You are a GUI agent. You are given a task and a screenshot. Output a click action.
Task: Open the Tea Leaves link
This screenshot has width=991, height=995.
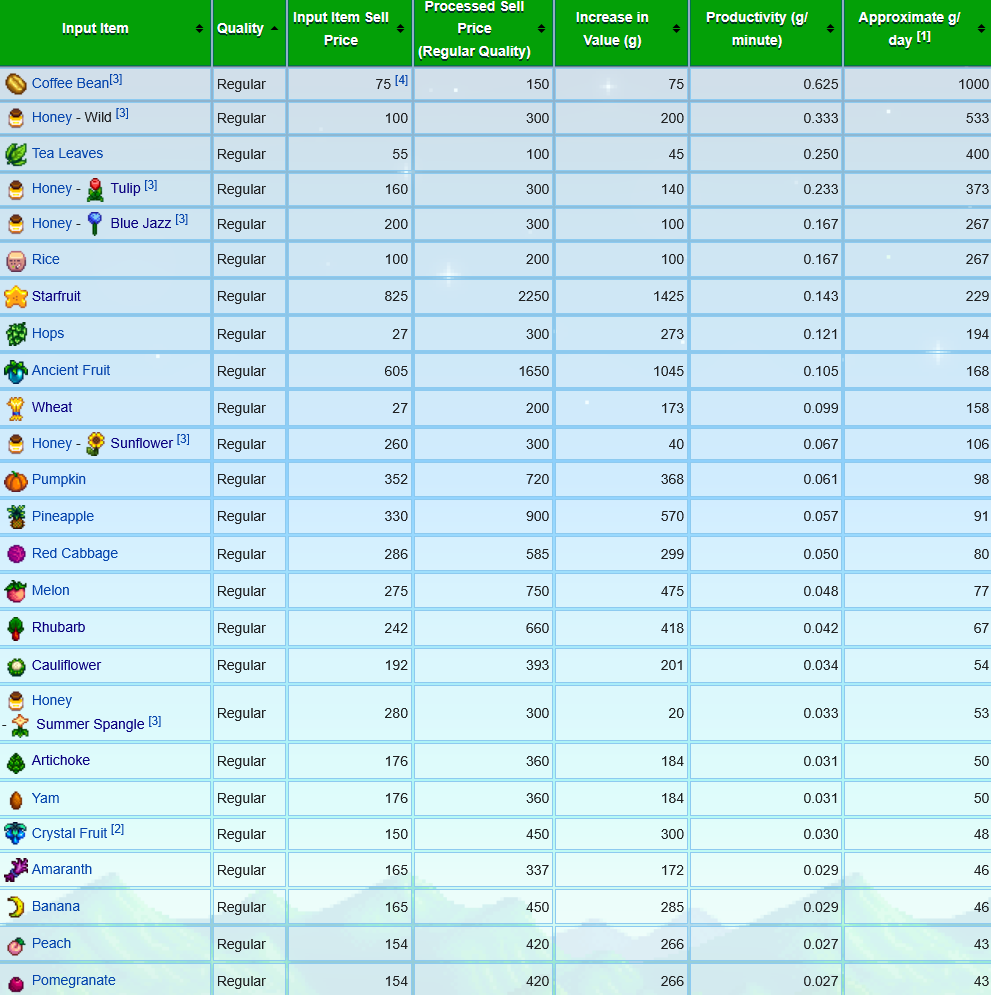(x=67, y=153)
